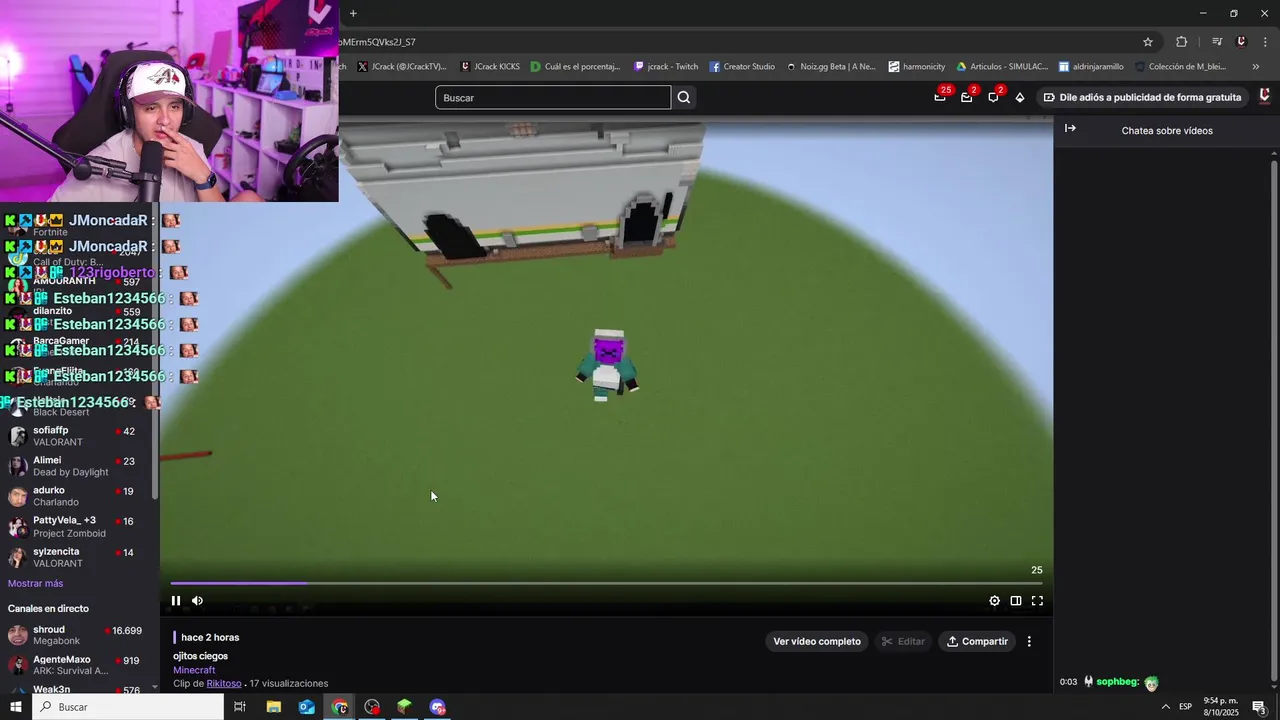Open clip player settings gear

point(994,601)
